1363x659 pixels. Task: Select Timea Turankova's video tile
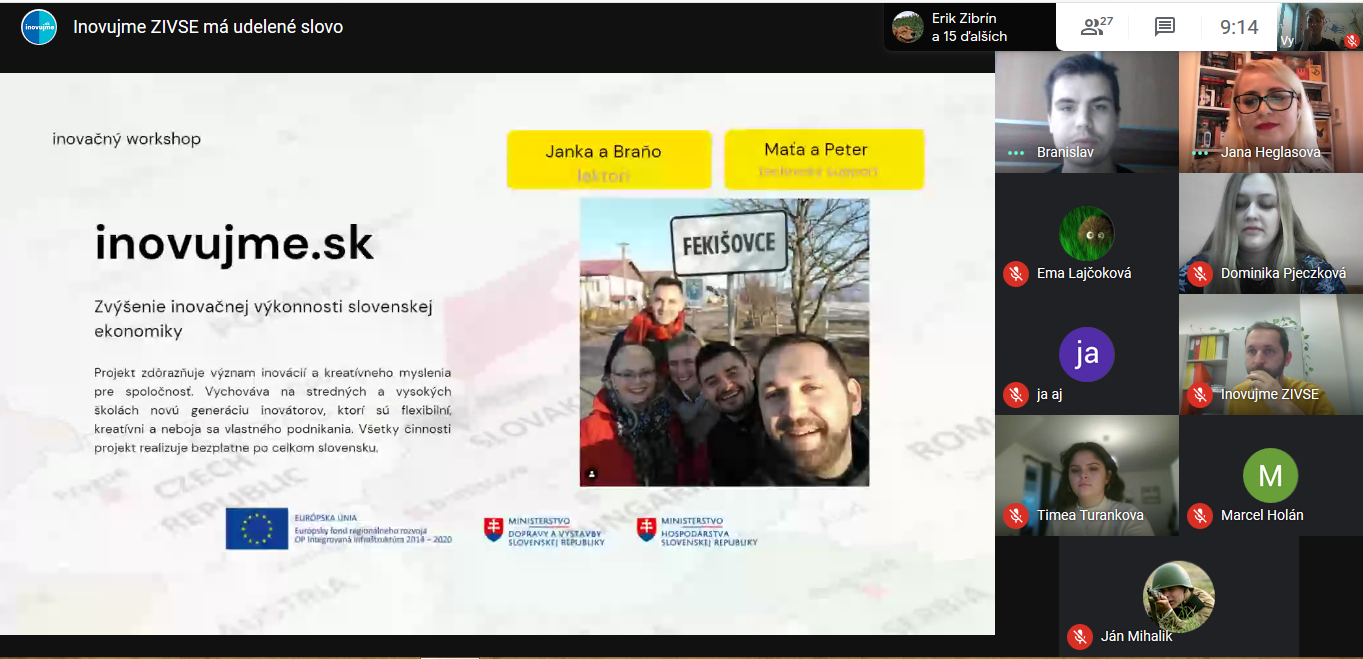click(1086, 475)
